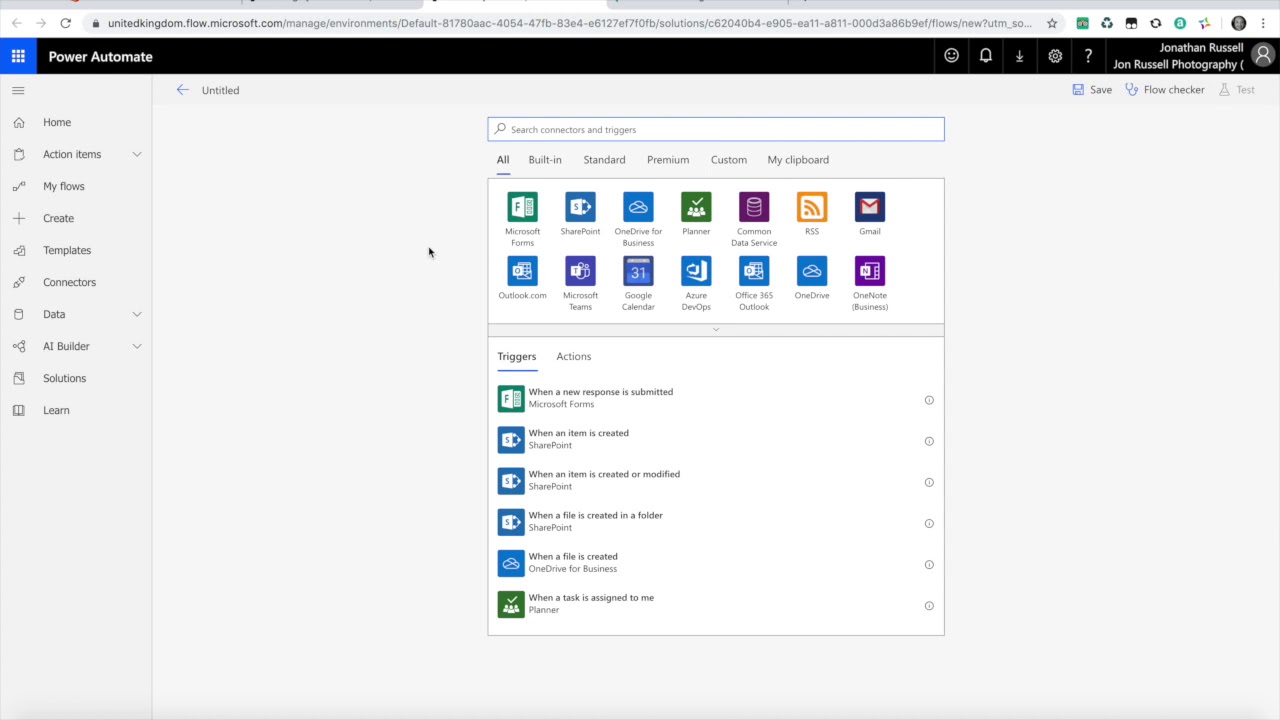Show info for OneDrive file is created trigger

click(929, 564)
